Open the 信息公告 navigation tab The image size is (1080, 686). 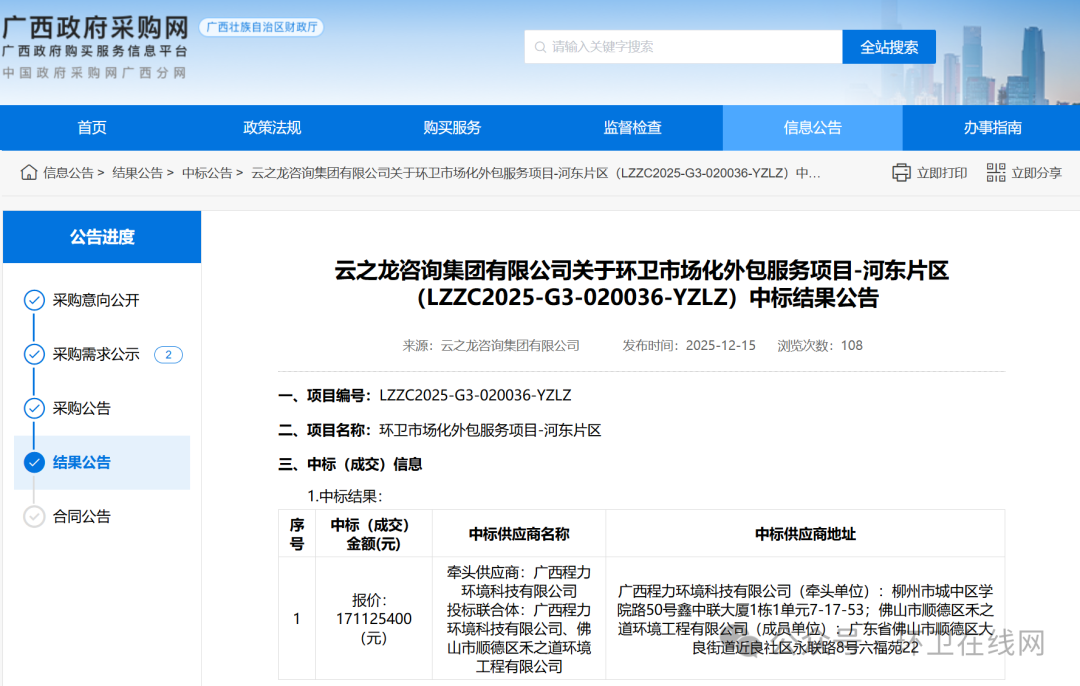point(812,127)
